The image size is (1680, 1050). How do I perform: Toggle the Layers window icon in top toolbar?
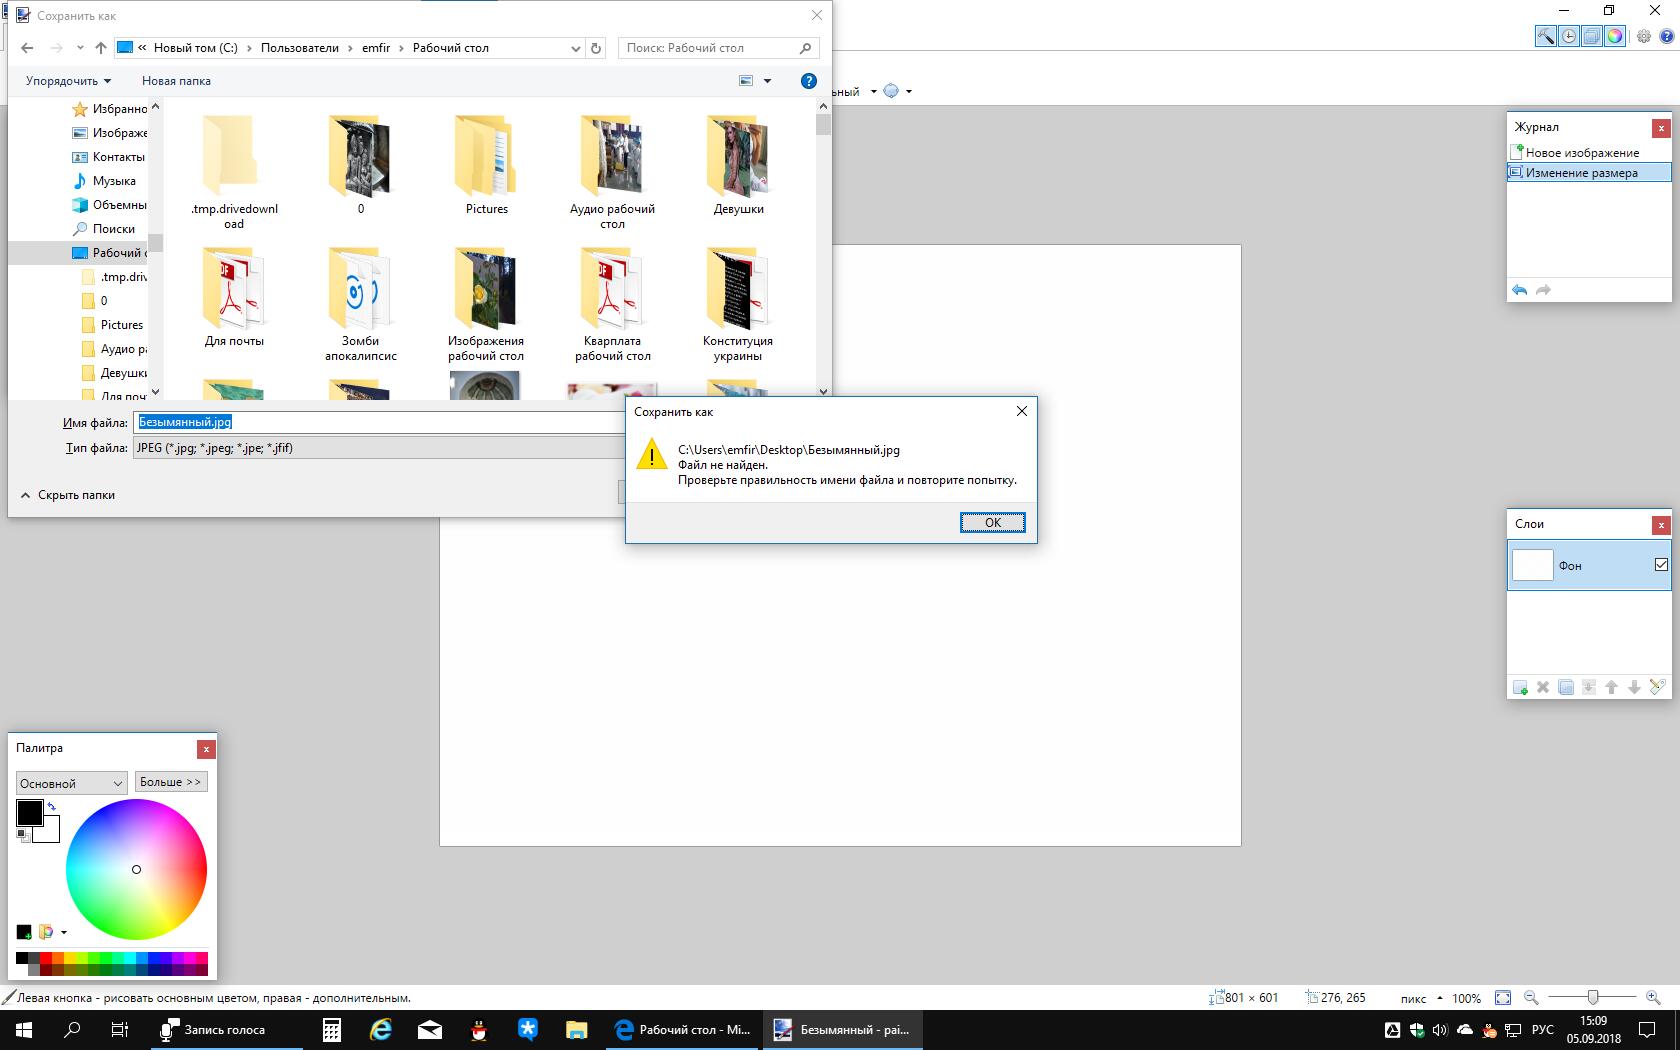1592,37
